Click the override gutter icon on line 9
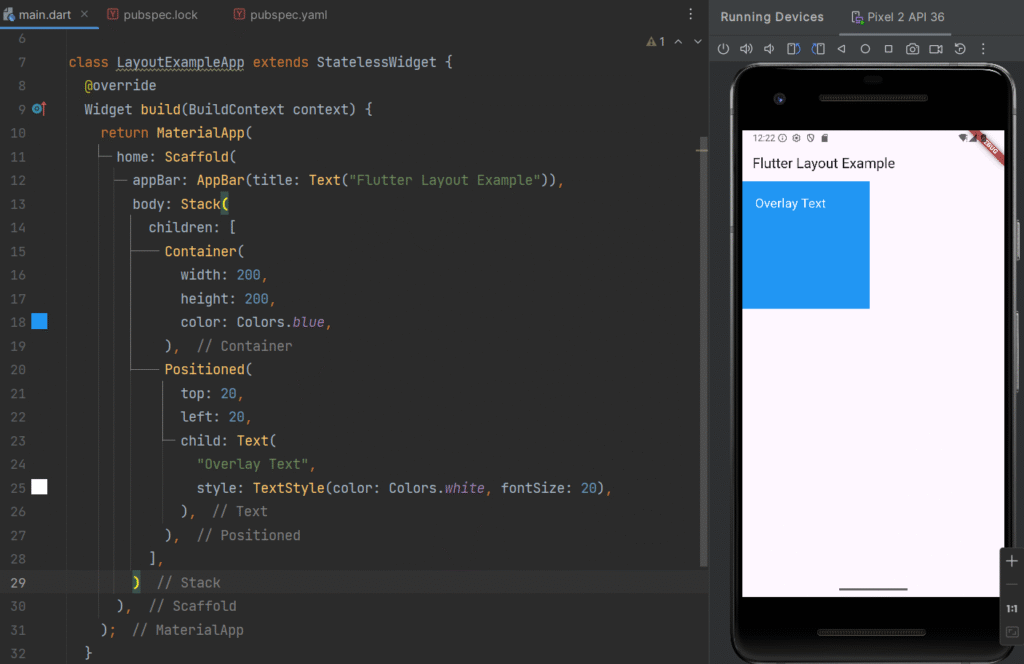The height and width of the screenshot is (664, 1024). coord(39,109)
